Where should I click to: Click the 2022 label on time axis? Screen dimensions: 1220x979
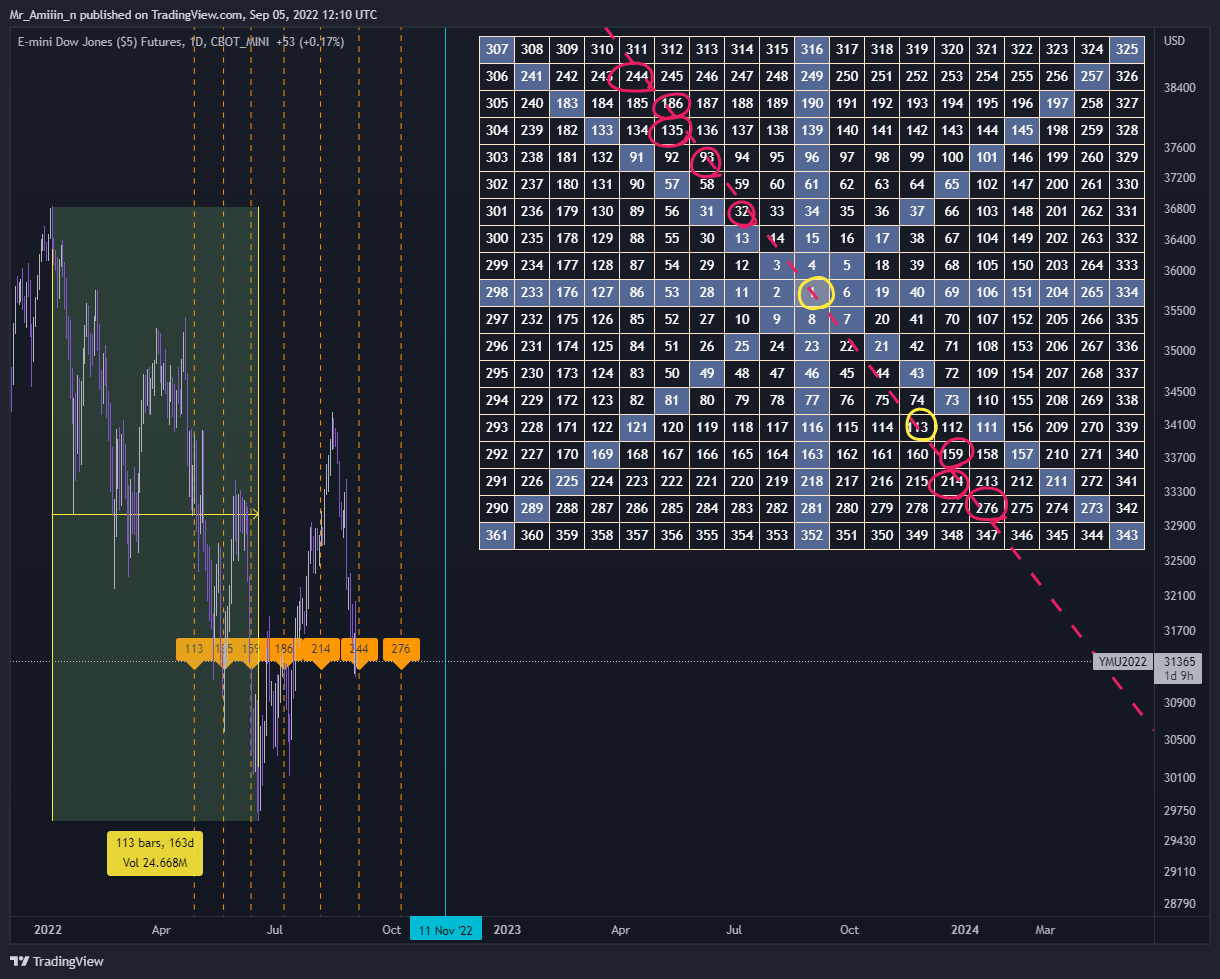tap(48, 930)
